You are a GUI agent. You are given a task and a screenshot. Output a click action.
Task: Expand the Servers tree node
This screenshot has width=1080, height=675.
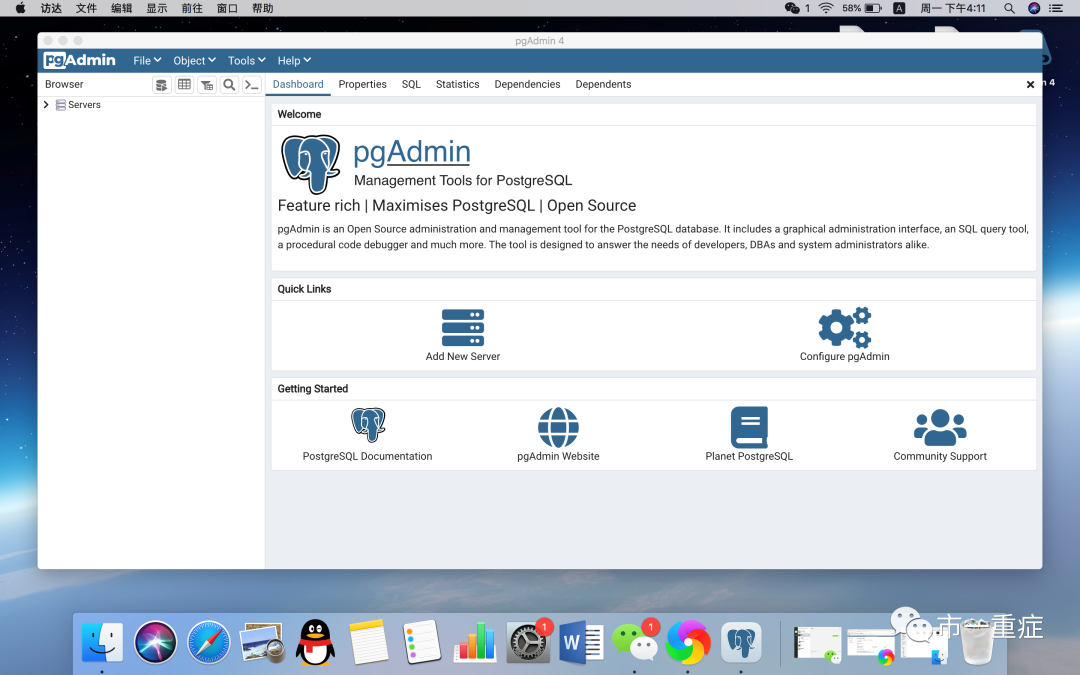(46, 105)
